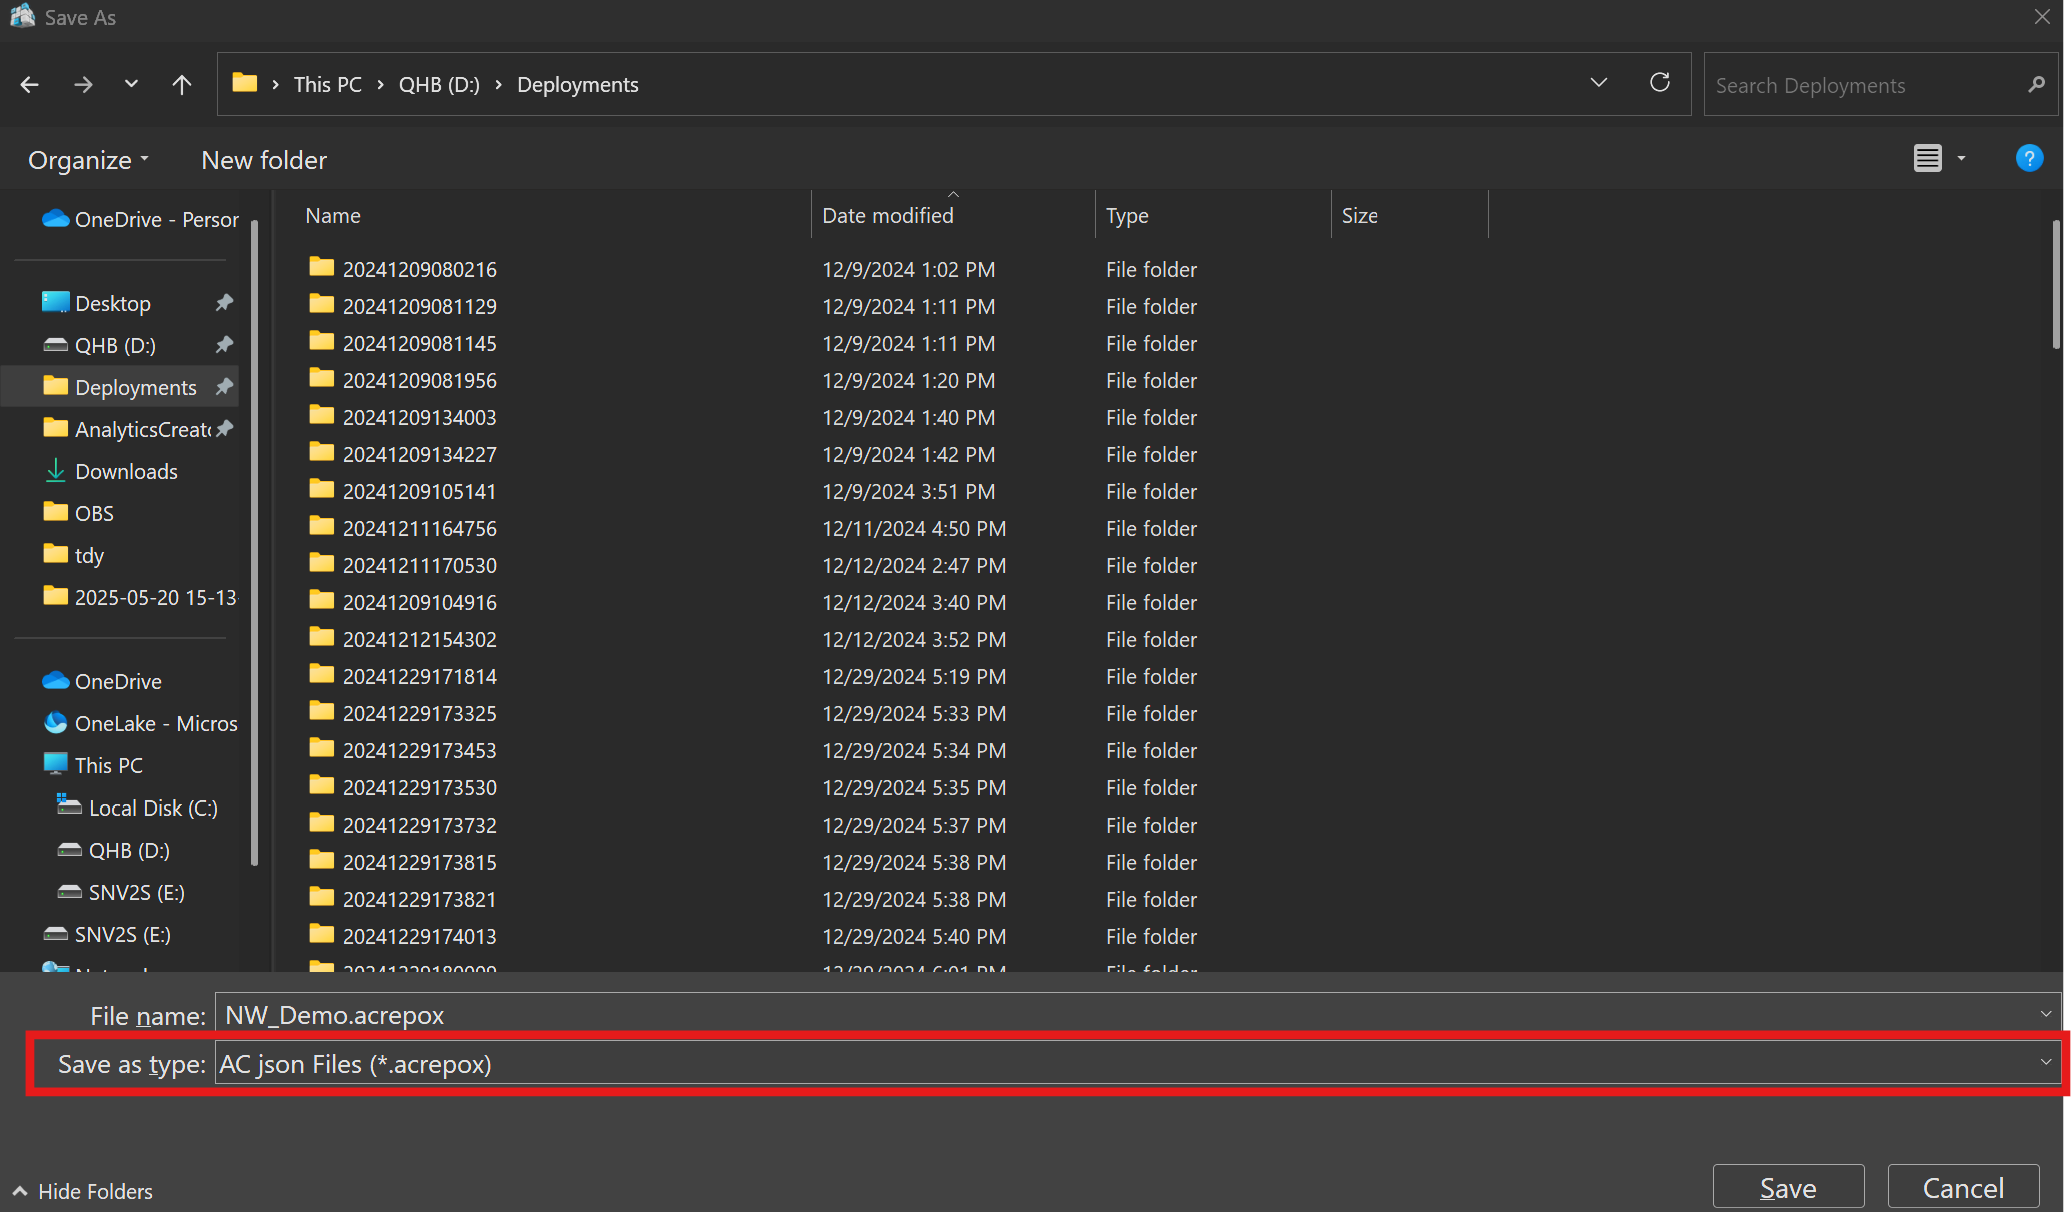2071x1212 pixels.
Task: Refresh the Deployments folder view
Action: click(x=1660, y=83)
